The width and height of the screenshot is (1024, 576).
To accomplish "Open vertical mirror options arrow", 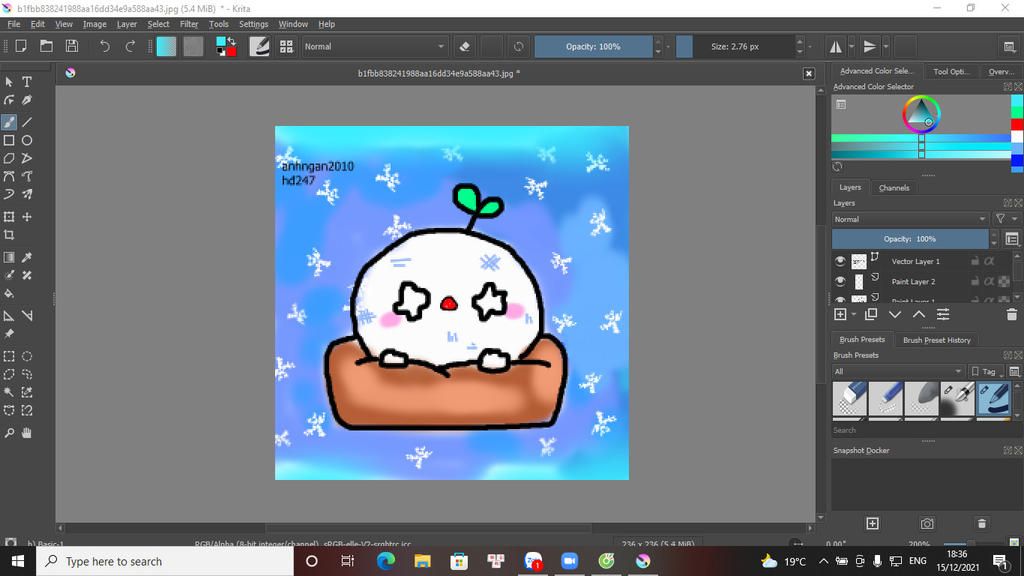I will (x=886, y=46).
